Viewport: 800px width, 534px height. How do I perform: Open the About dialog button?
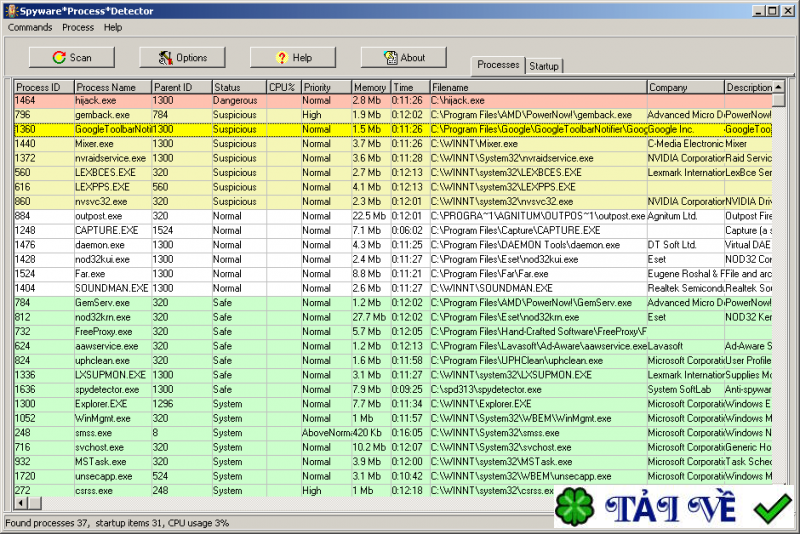pos(403,58)
